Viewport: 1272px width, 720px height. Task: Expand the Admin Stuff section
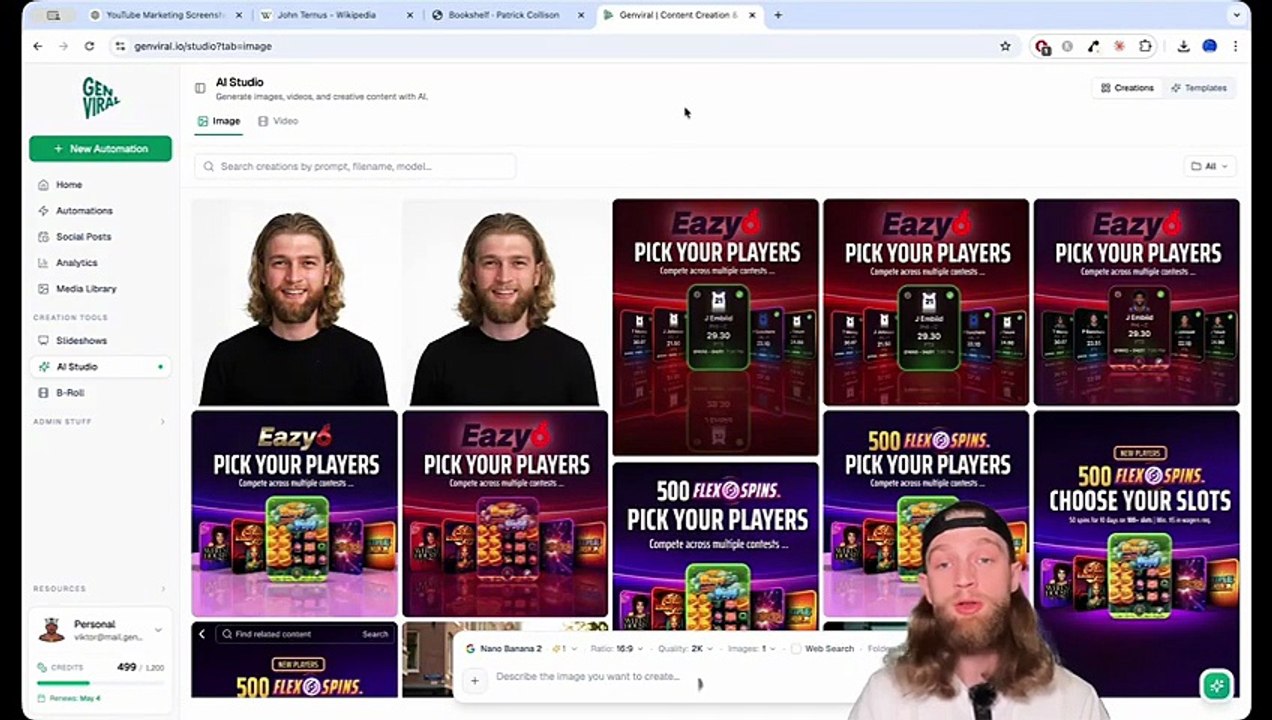(x=98, y=422)
